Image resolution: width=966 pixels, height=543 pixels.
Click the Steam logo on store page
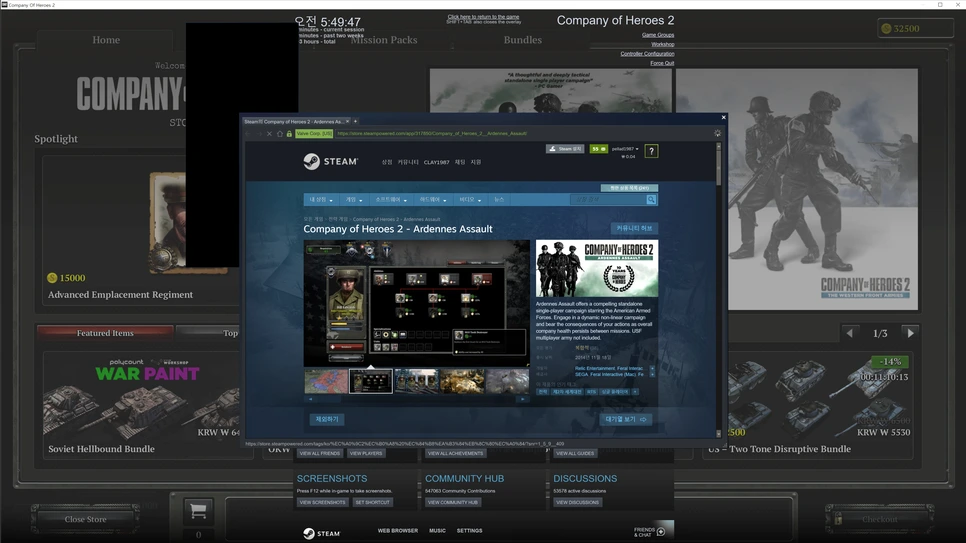click(331, 161)
